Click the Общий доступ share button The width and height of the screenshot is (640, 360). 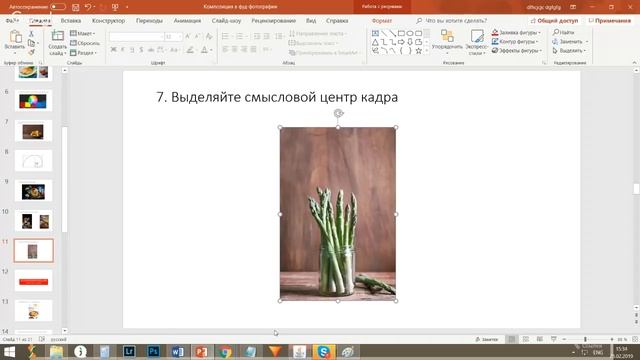point(554,20)
